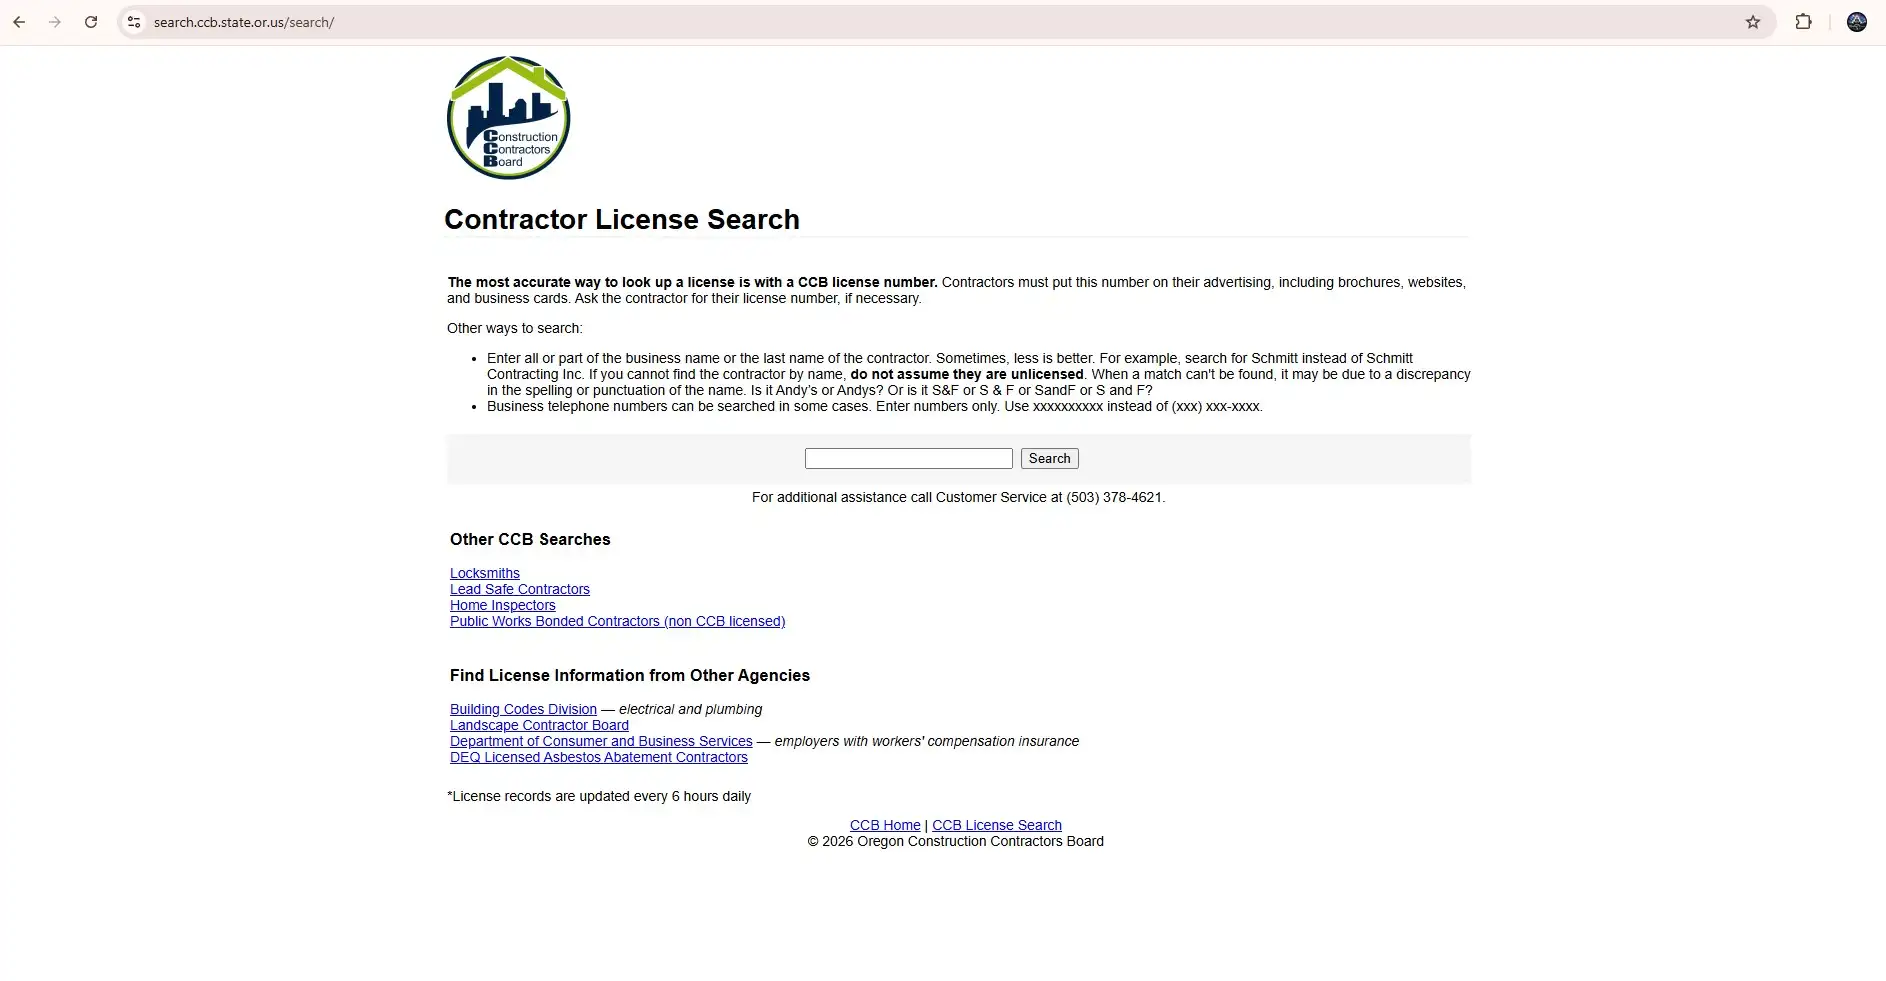
Task: Click the Customer Service phone number text
Action: pyautogui.click(x=1114, y=497)
